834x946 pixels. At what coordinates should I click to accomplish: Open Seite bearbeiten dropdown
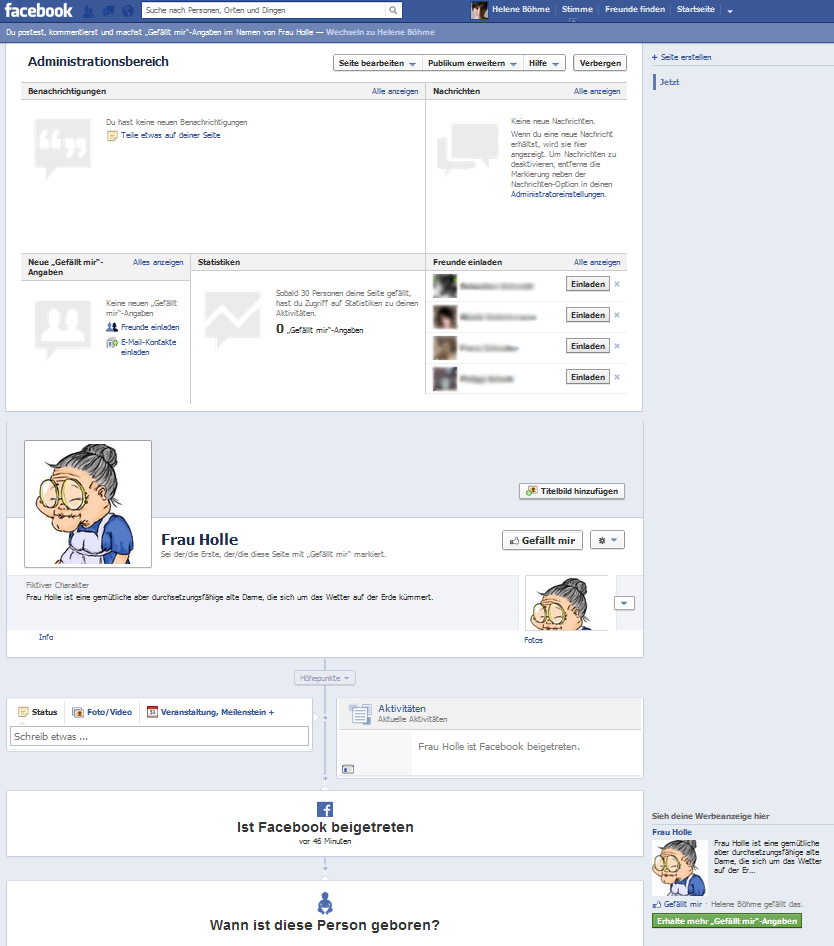coord(377,63)
